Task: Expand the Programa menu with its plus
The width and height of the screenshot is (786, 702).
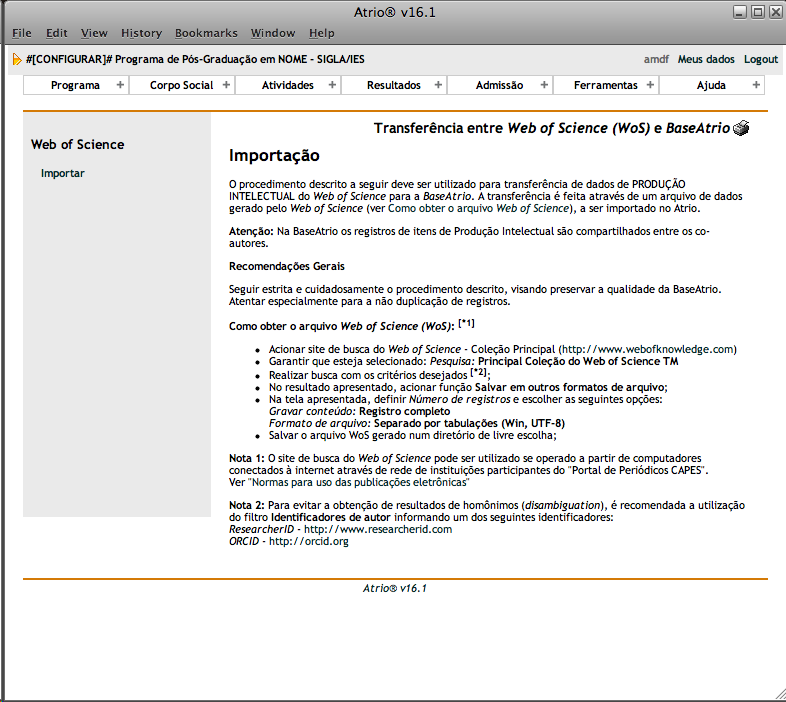Action: click(120, 85)
